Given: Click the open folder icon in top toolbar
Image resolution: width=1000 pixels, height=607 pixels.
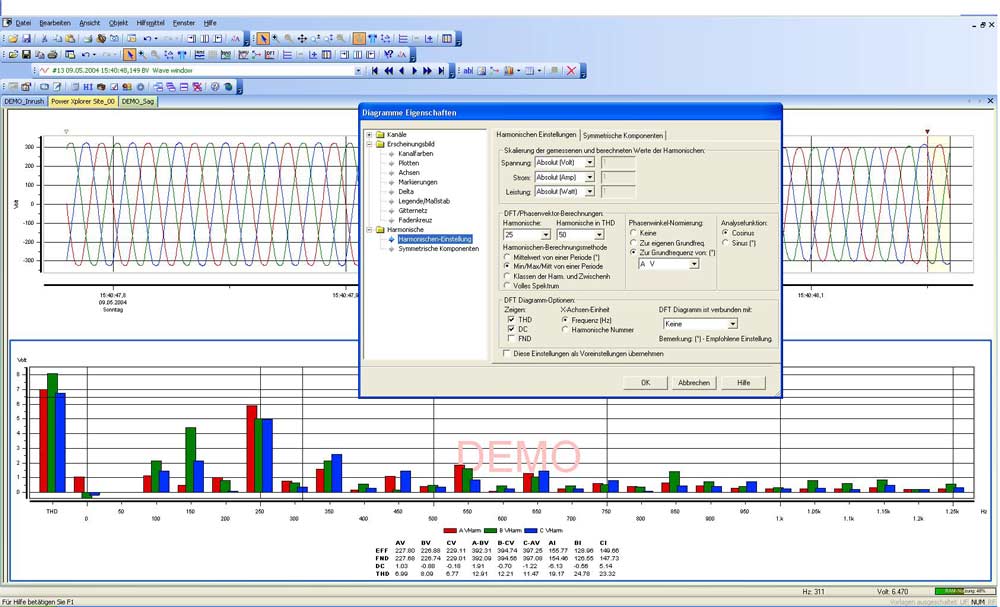Looking at the screenshot, I should (x=13, y=38).
